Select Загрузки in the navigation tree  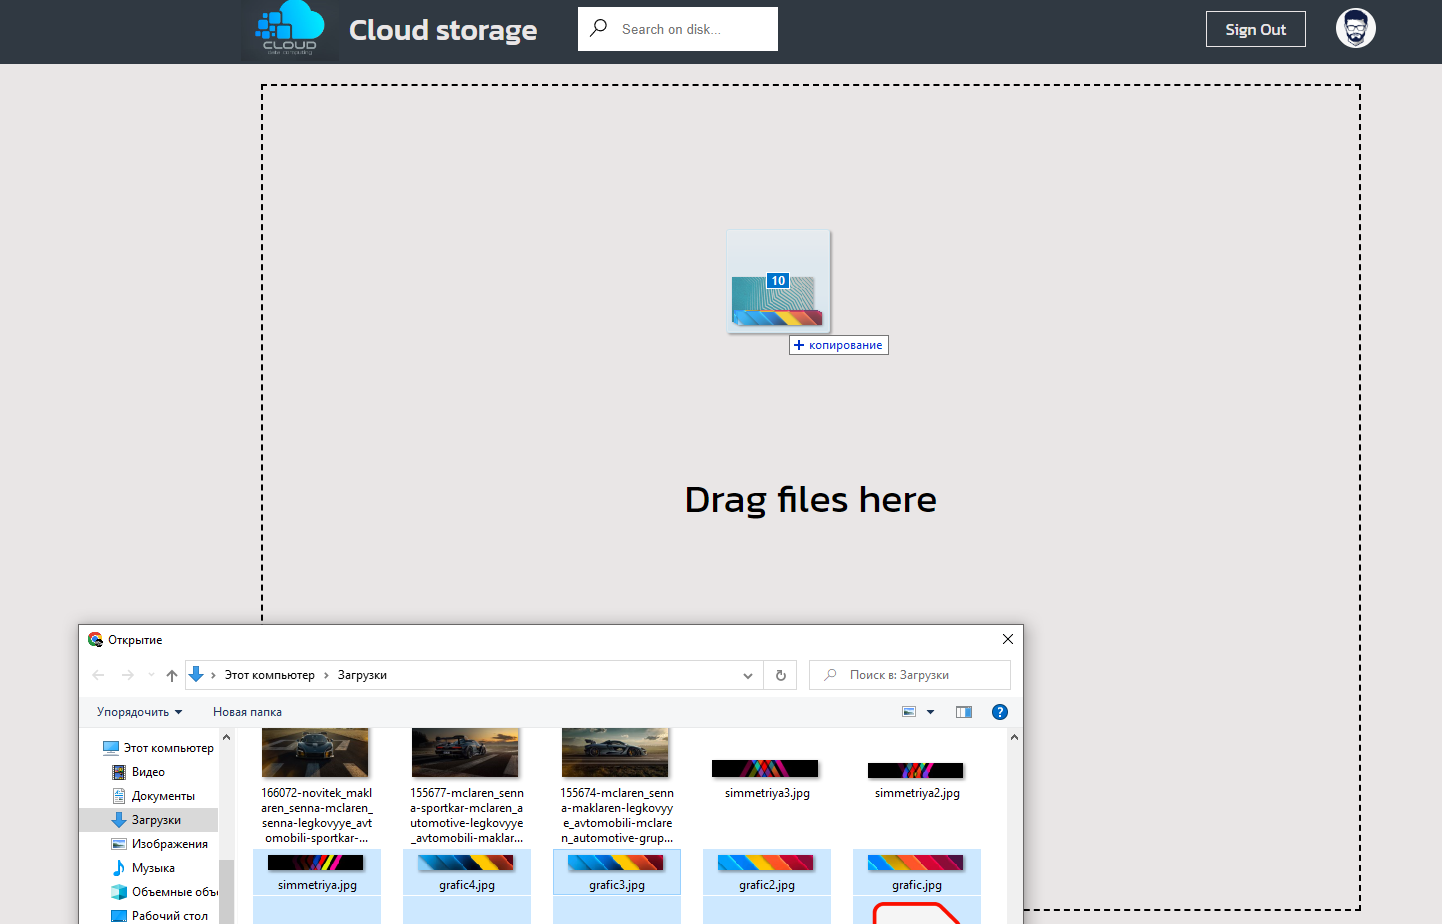(155, 819)
